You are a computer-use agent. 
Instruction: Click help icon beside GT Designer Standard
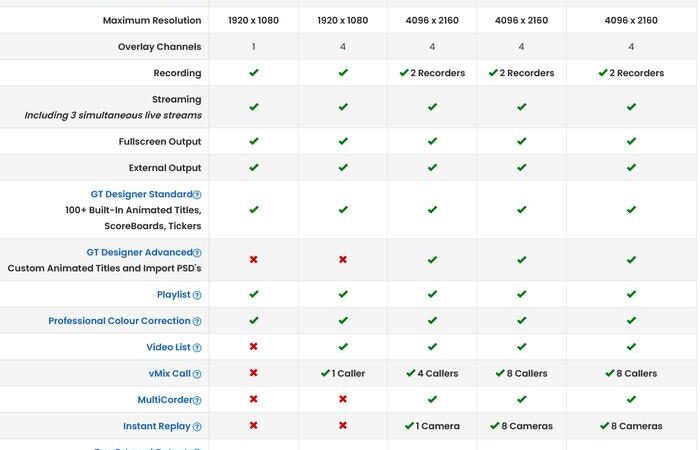point(197,195)
